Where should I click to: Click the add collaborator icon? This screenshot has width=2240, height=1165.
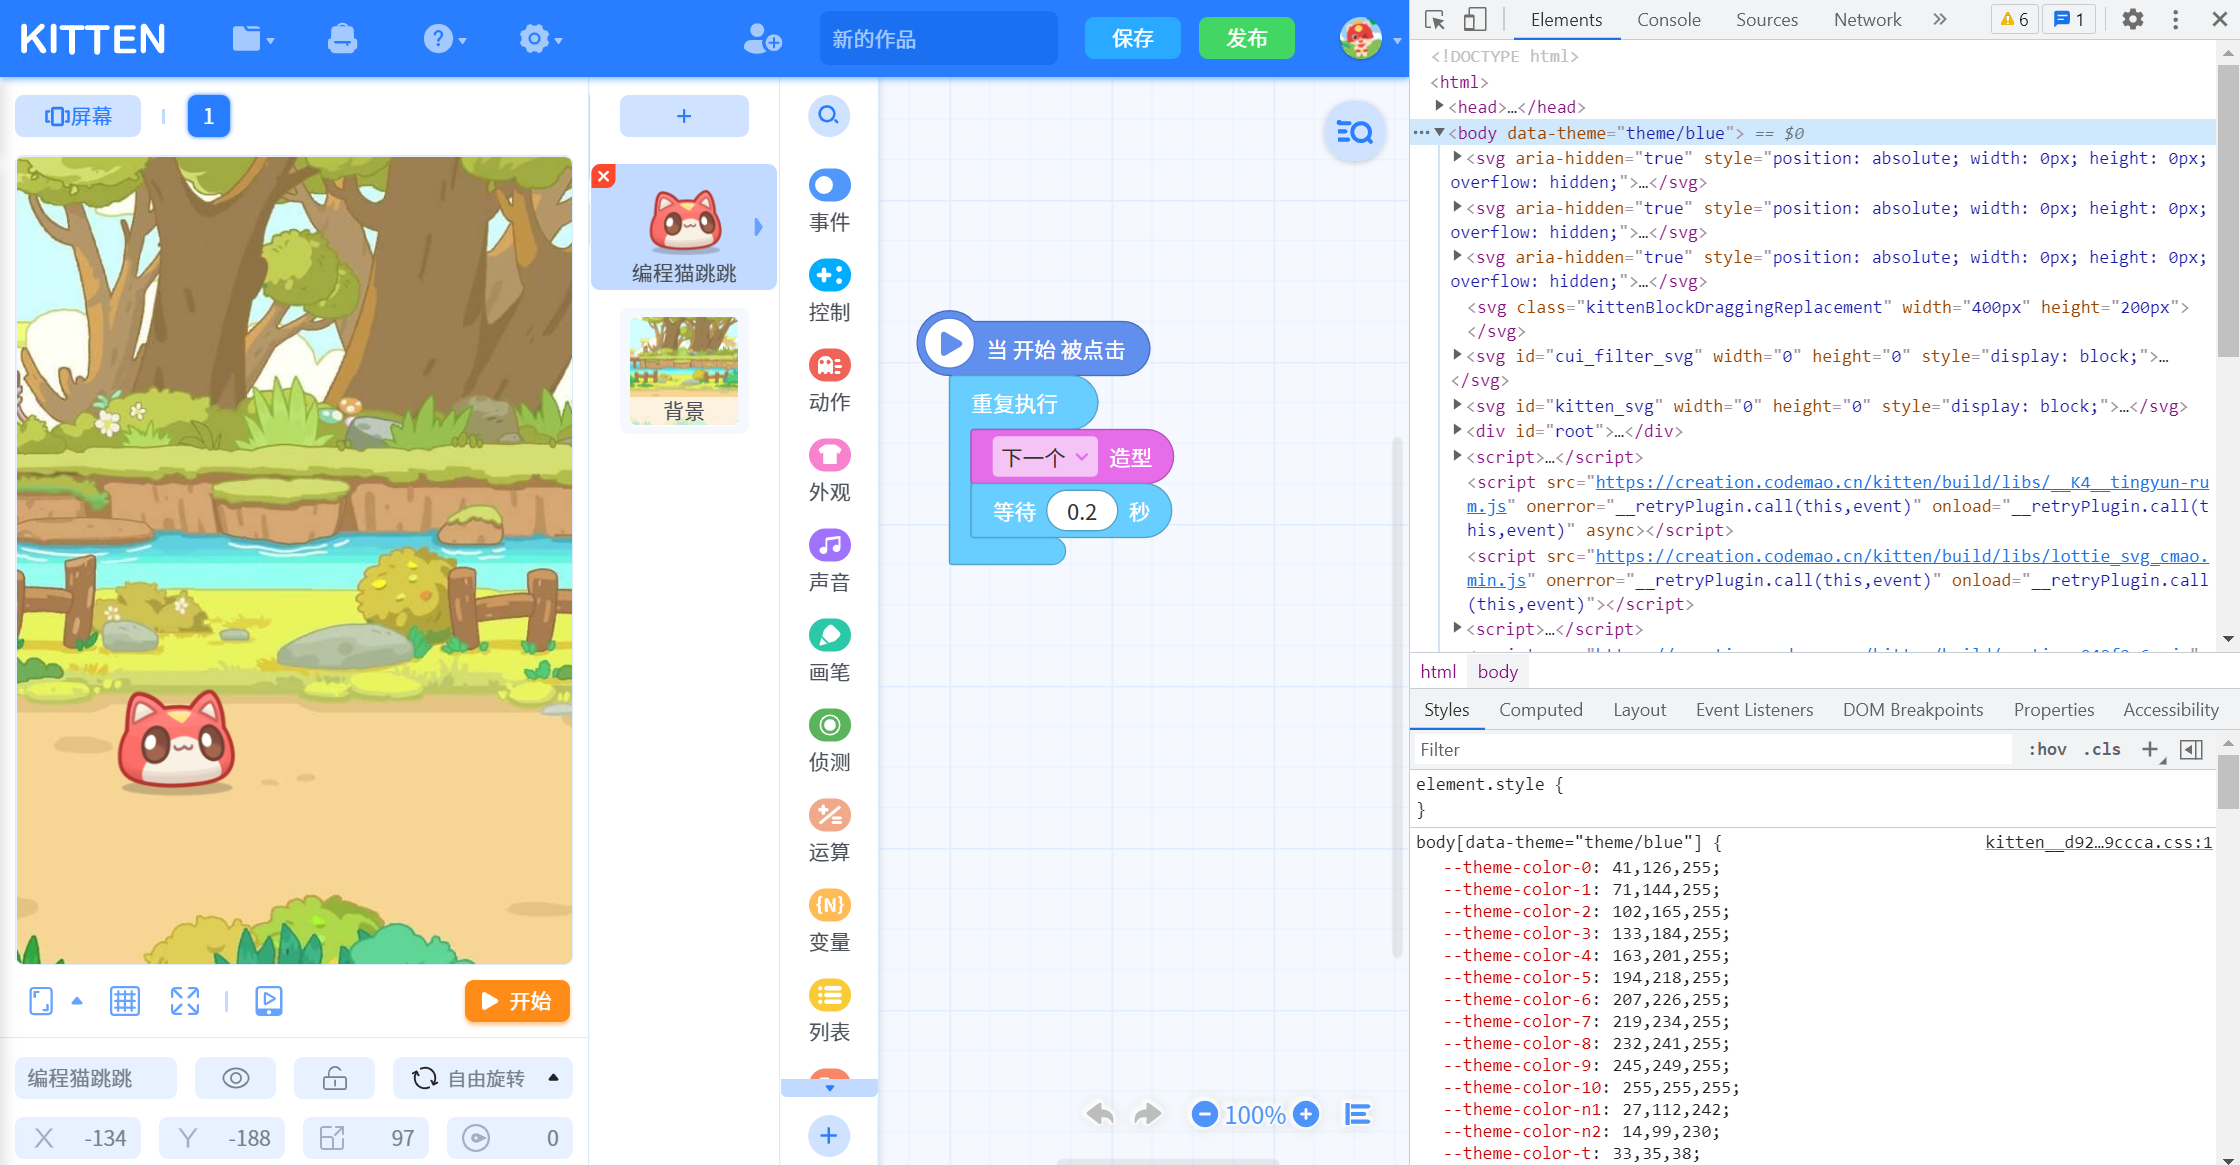[762, 39]
